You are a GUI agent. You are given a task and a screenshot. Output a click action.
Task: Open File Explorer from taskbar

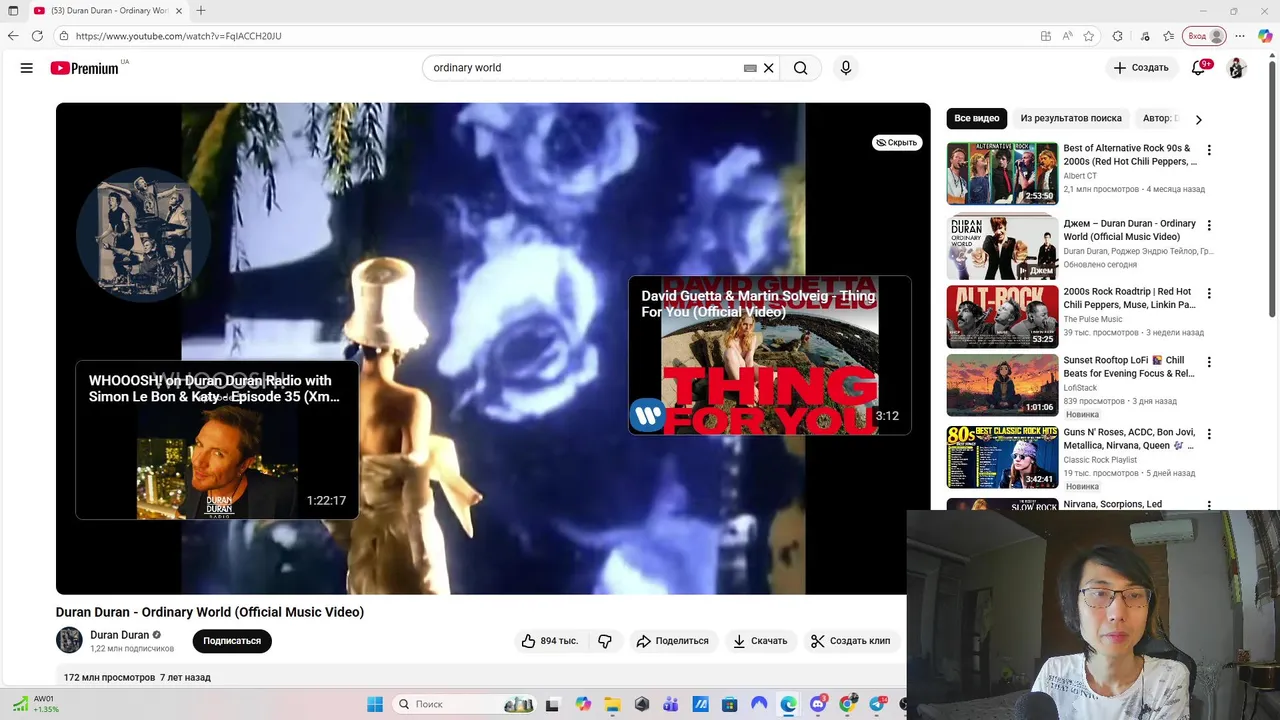[612, 704]
